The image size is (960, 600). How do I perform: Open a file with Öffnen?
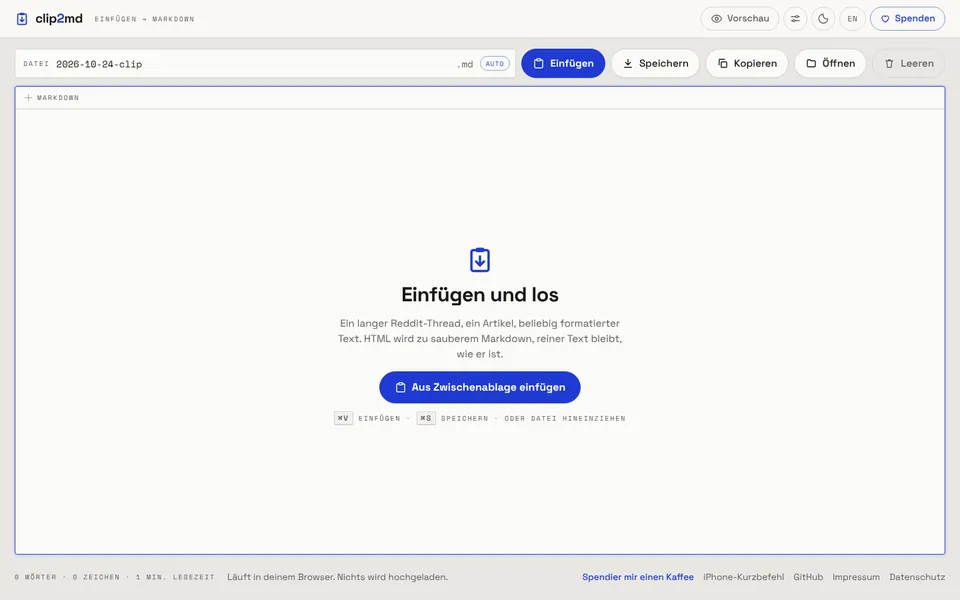click(830, 63)
